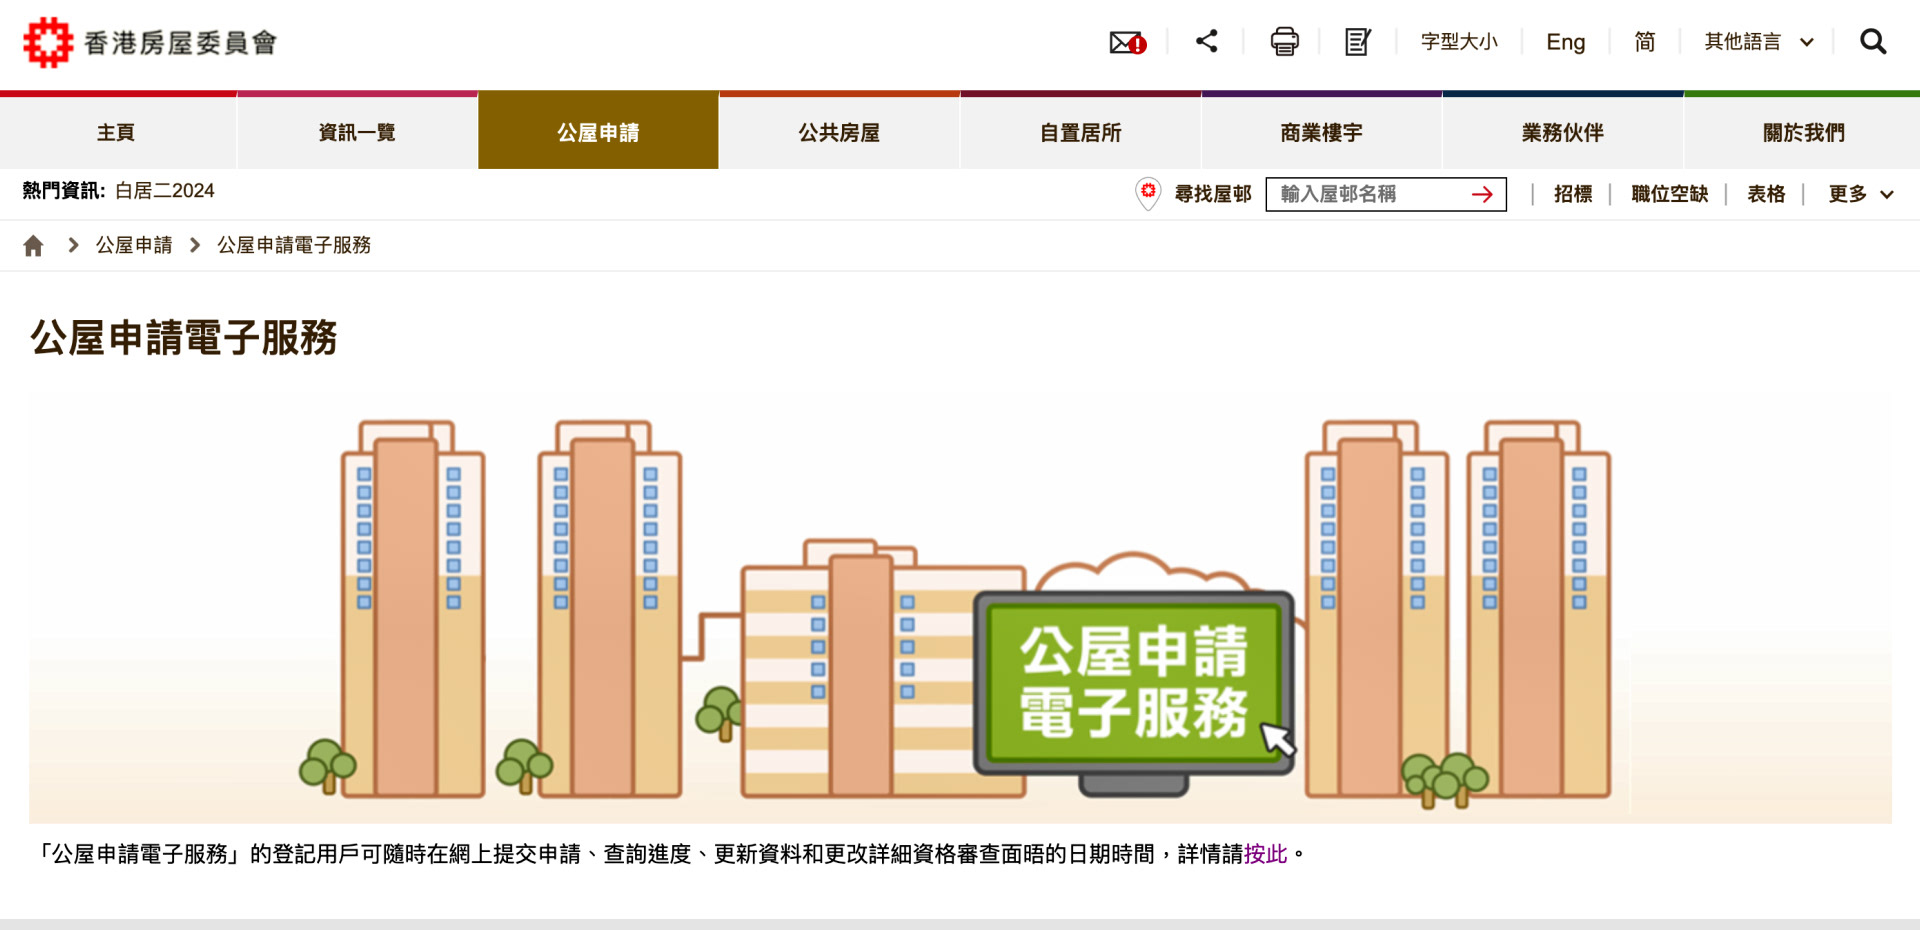This screenshot has height=930, width=1920.
Task: Submit estate search with red arrow
Action: coord(1482,194)
